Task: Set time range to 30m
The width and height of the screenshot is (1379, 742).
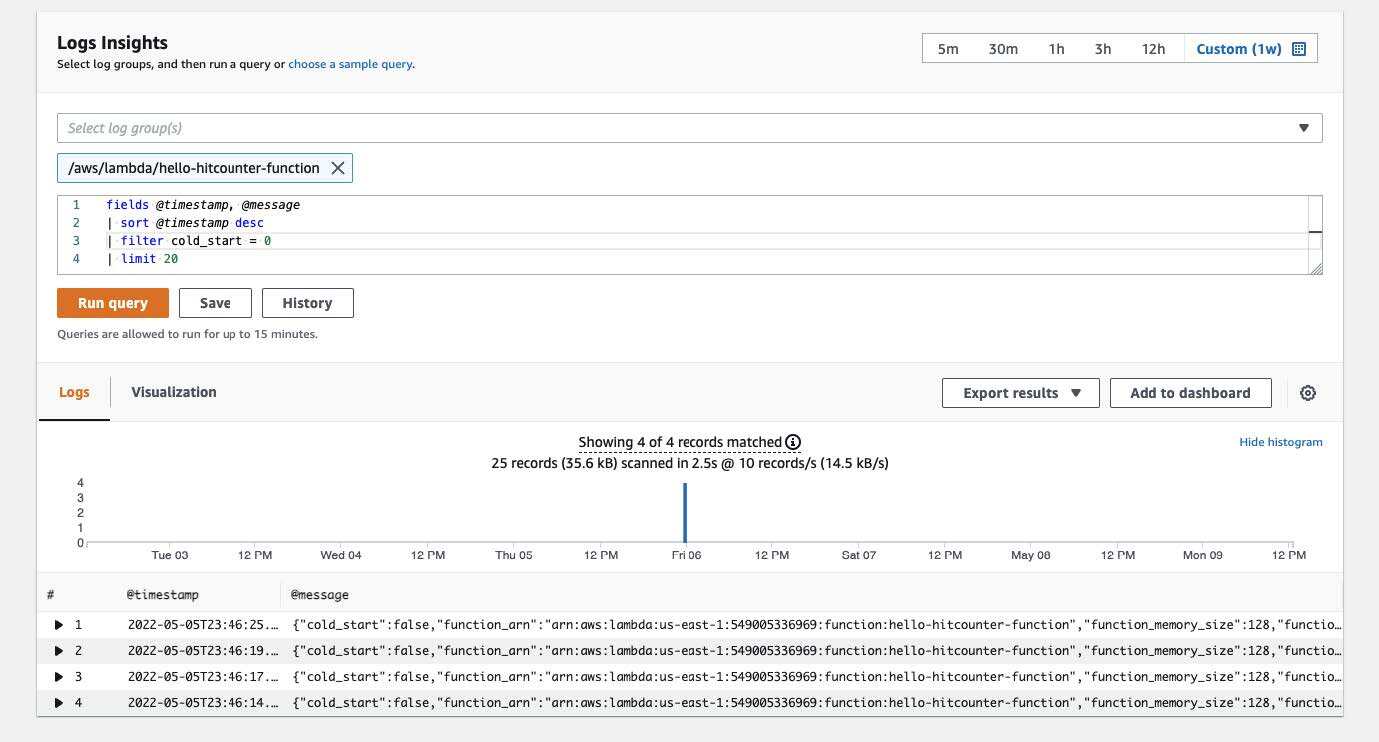Action: coord(1003,49)
